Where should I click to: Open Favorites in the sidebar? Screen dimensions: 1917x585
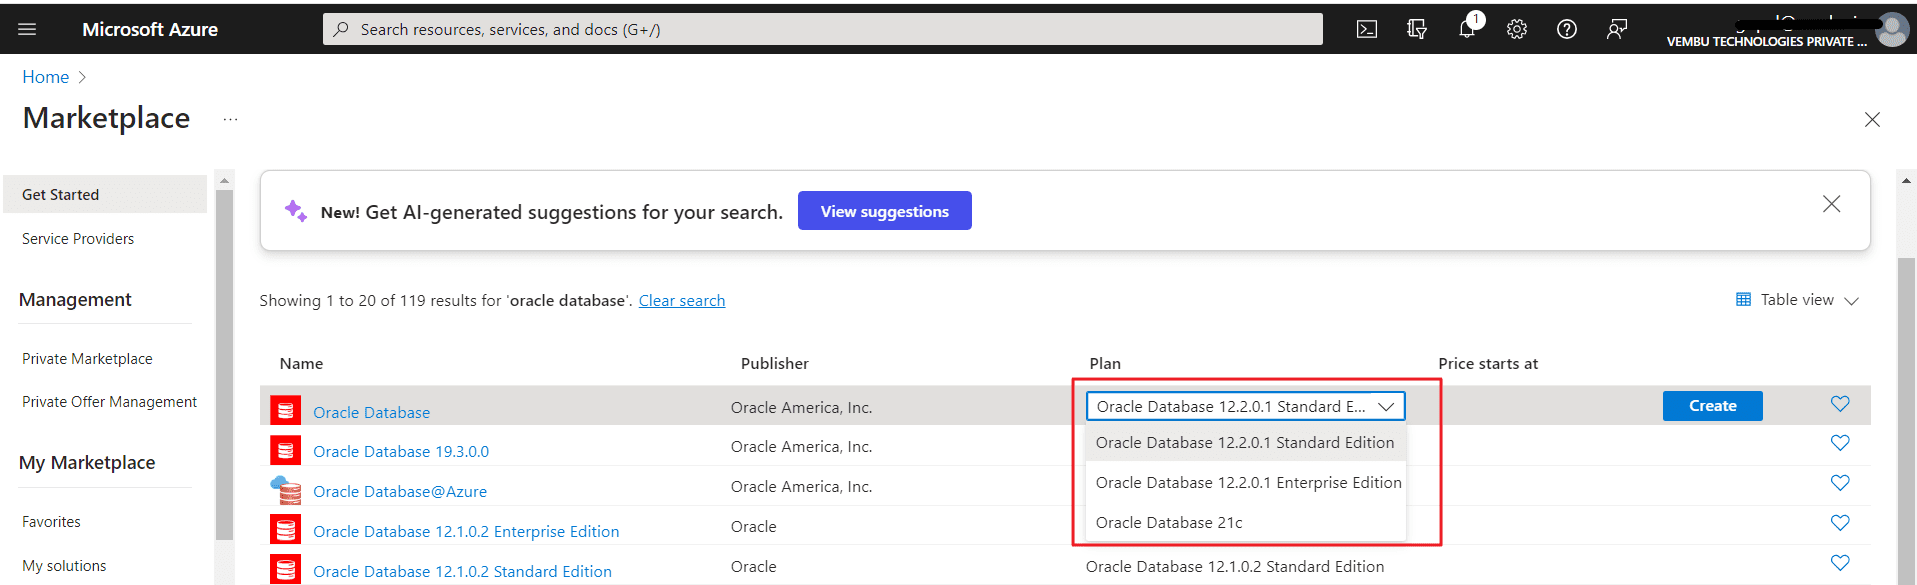[x=51, y=522]
